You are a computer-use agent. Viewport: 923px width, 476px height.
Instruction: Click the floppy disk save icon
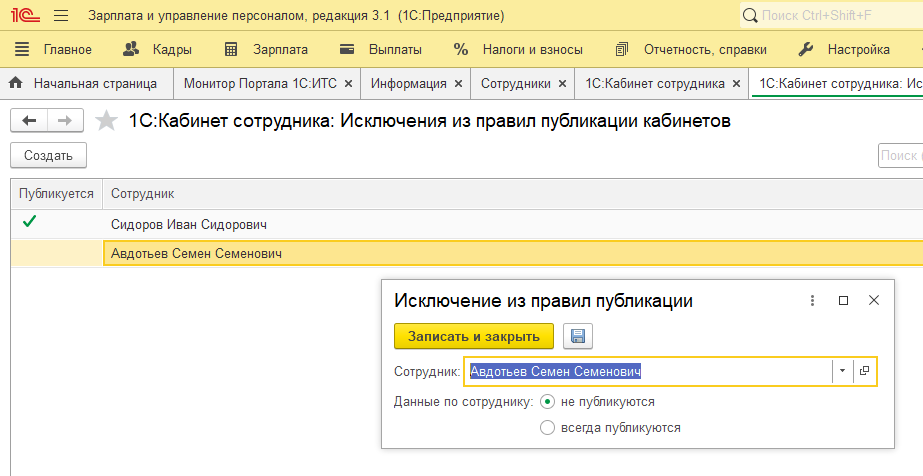pyautogui.click(x=577, y=336)
